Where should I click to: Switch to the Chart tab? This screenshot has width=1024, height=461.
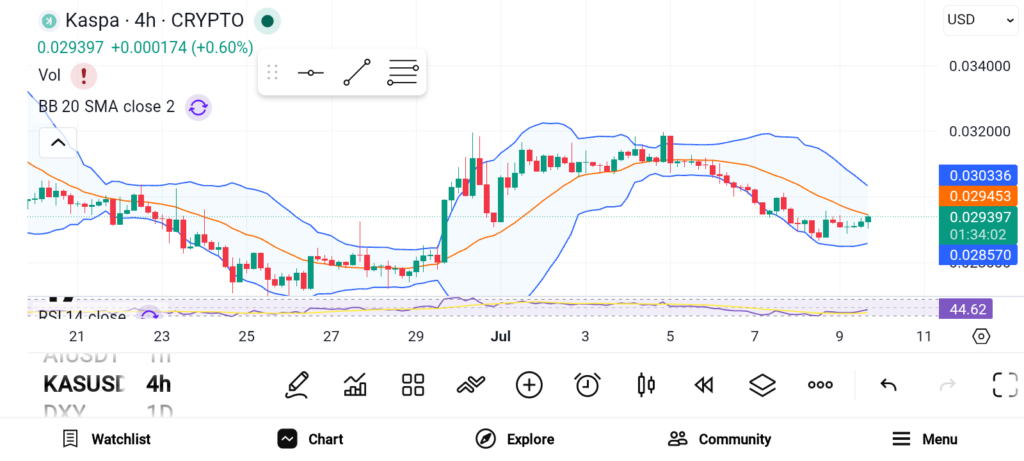[x=310, y=439]
